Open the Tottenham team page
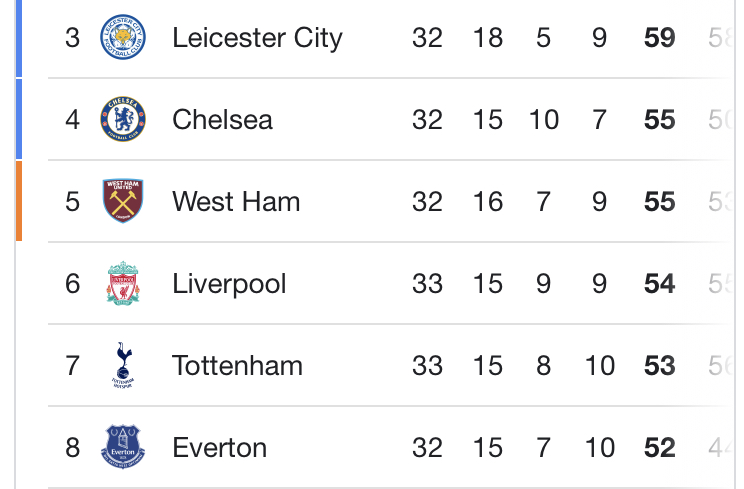The width and height of the screenshot is (744, 489). tap(237, 365)
